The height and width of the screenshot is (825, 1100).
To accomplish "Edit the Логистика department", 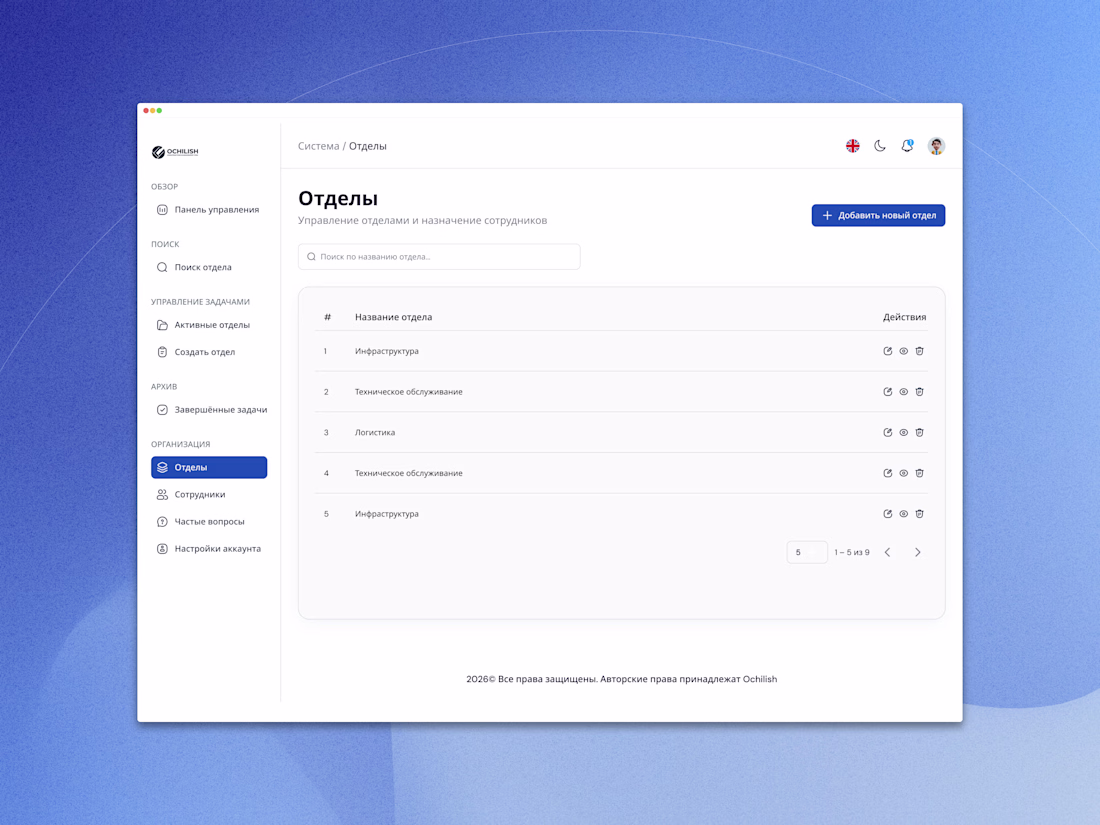I will pos(887,432).
